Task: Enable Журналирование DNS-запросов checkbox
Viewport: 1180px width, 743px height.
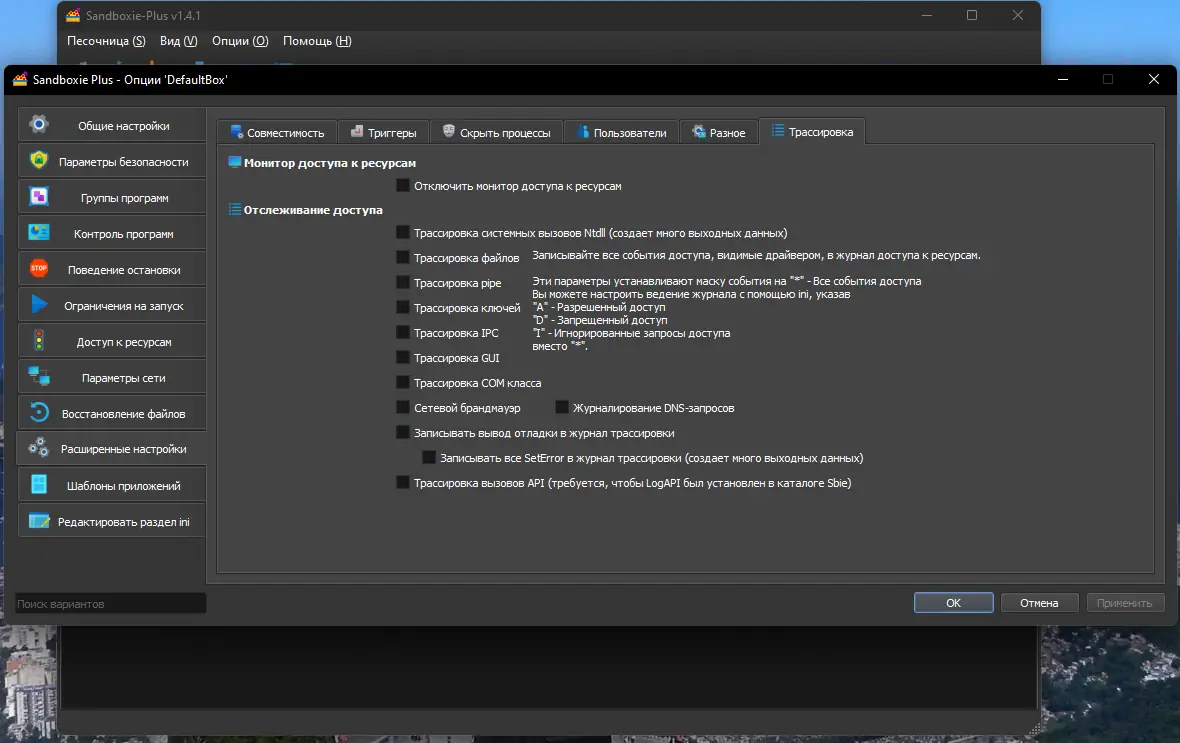Action: (562, 407)
